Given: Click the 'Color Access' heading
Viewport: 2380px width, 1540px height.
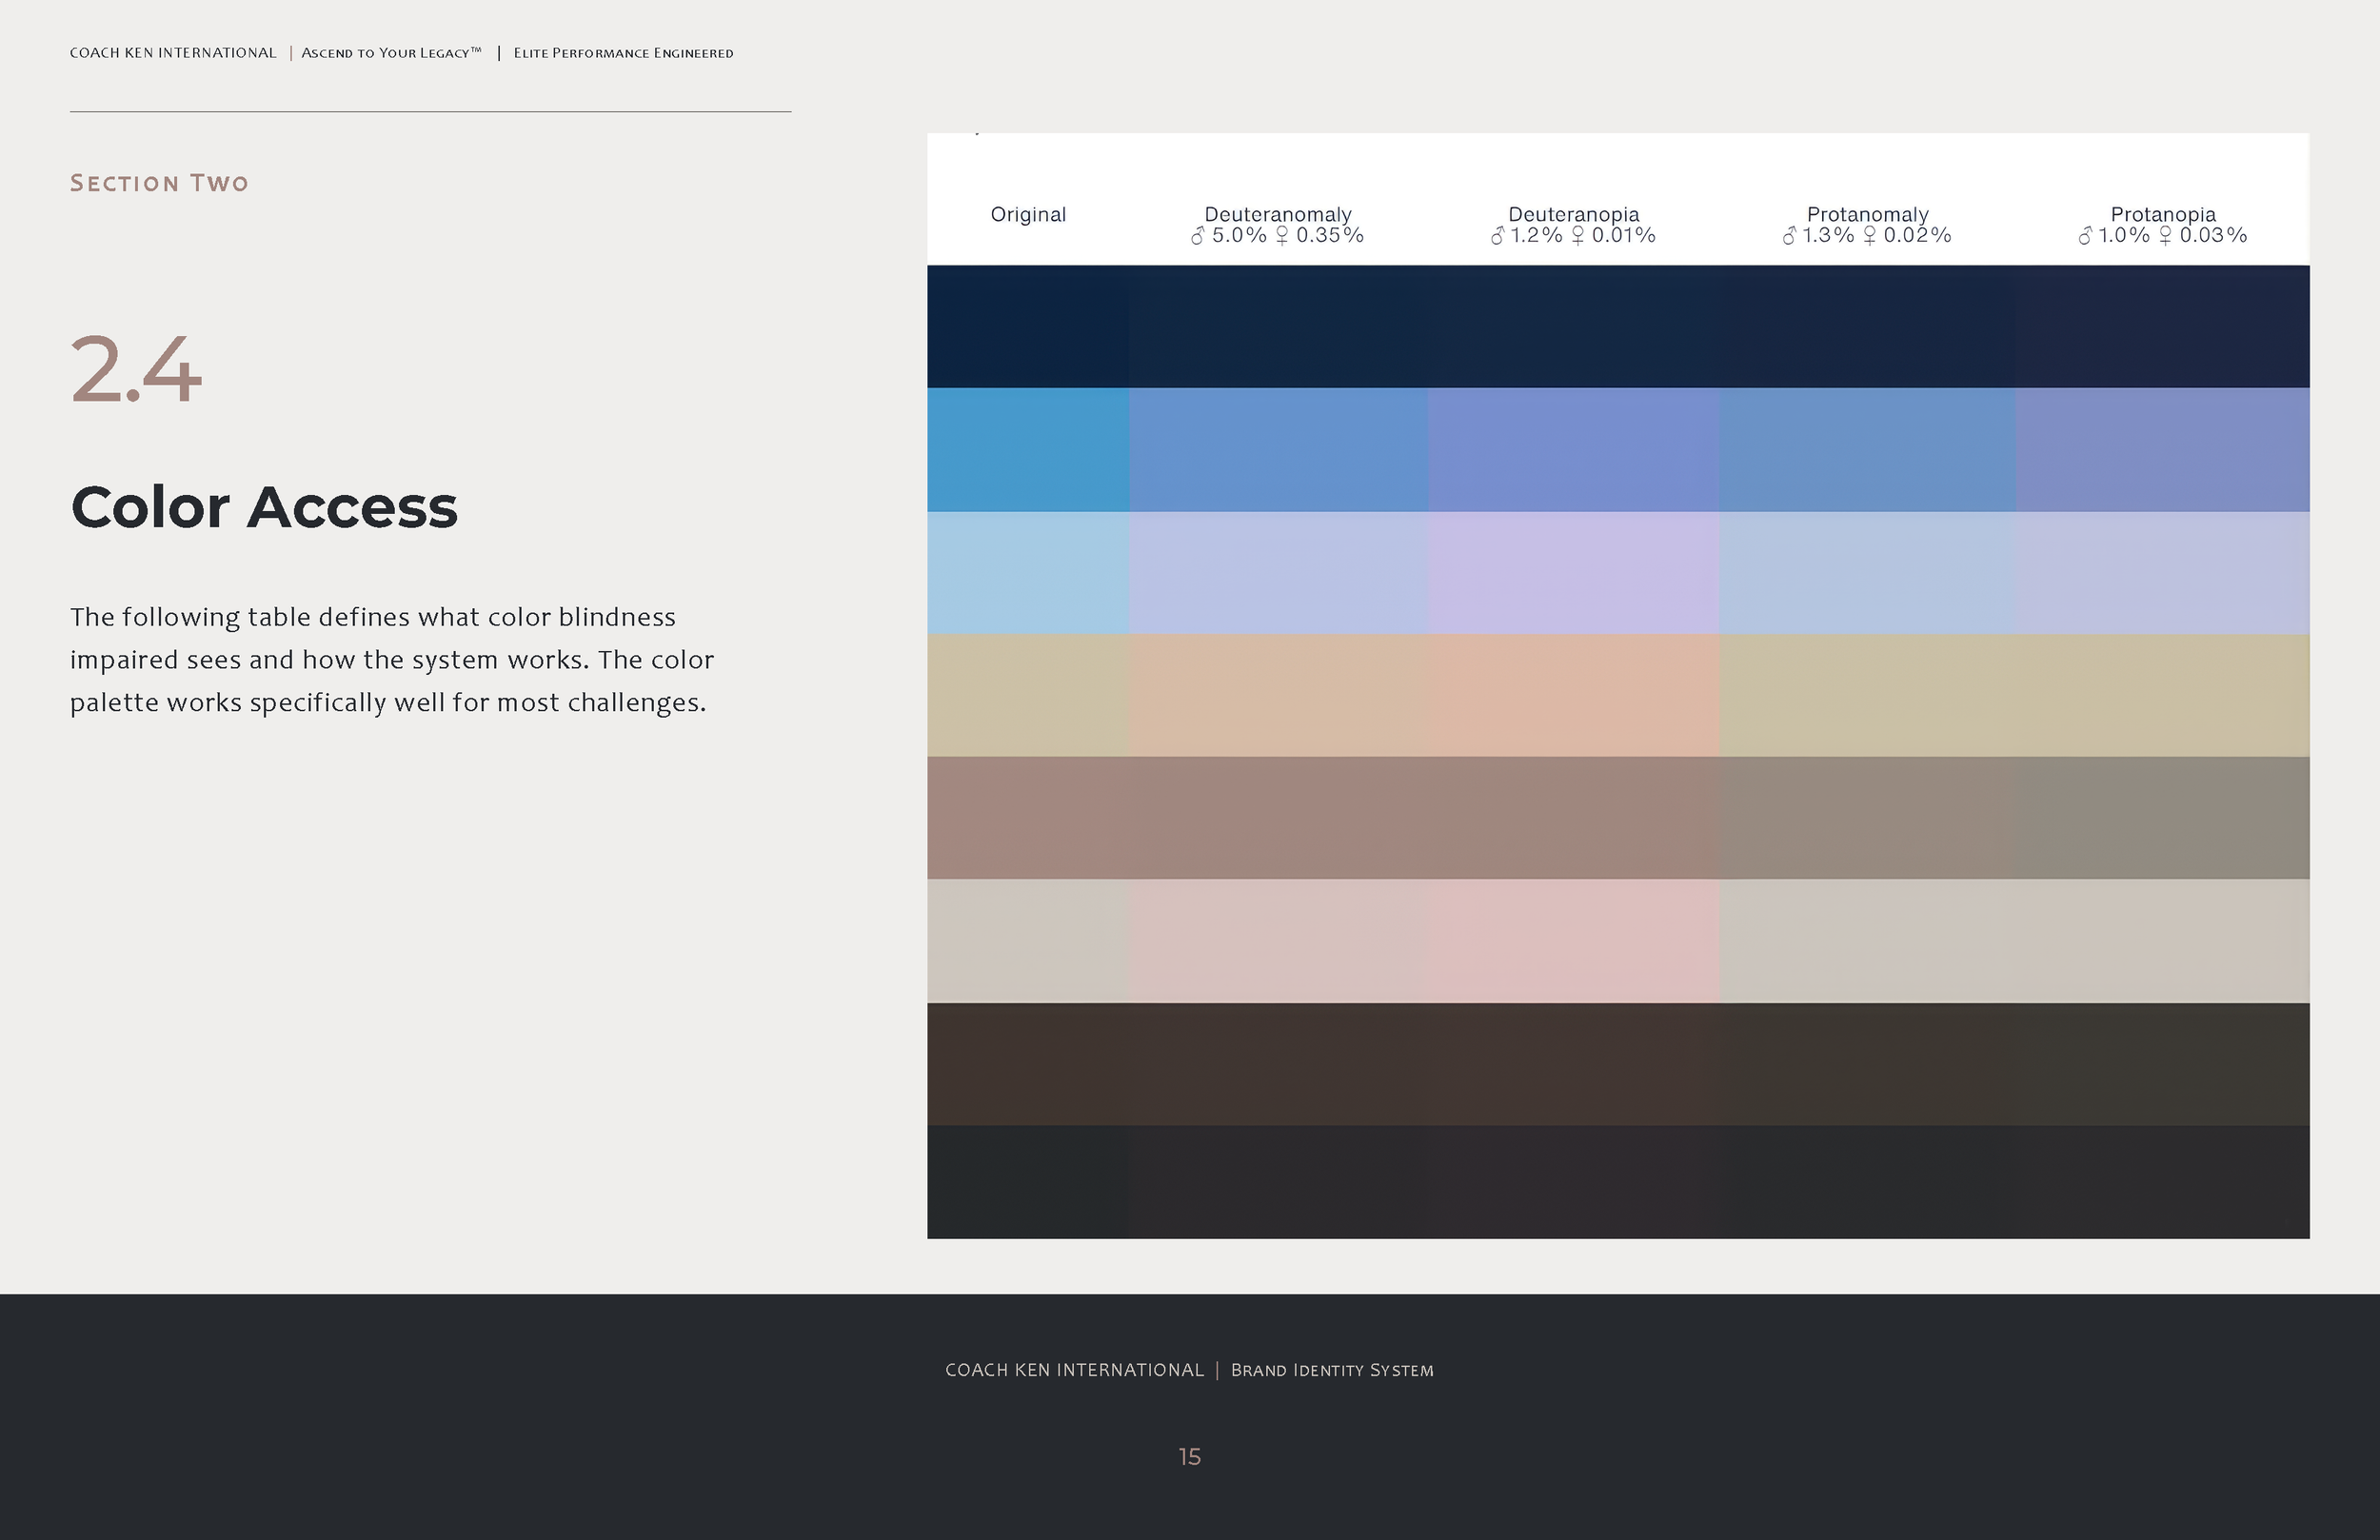Looking at the screenshot, I should click(x=264, y=507).
